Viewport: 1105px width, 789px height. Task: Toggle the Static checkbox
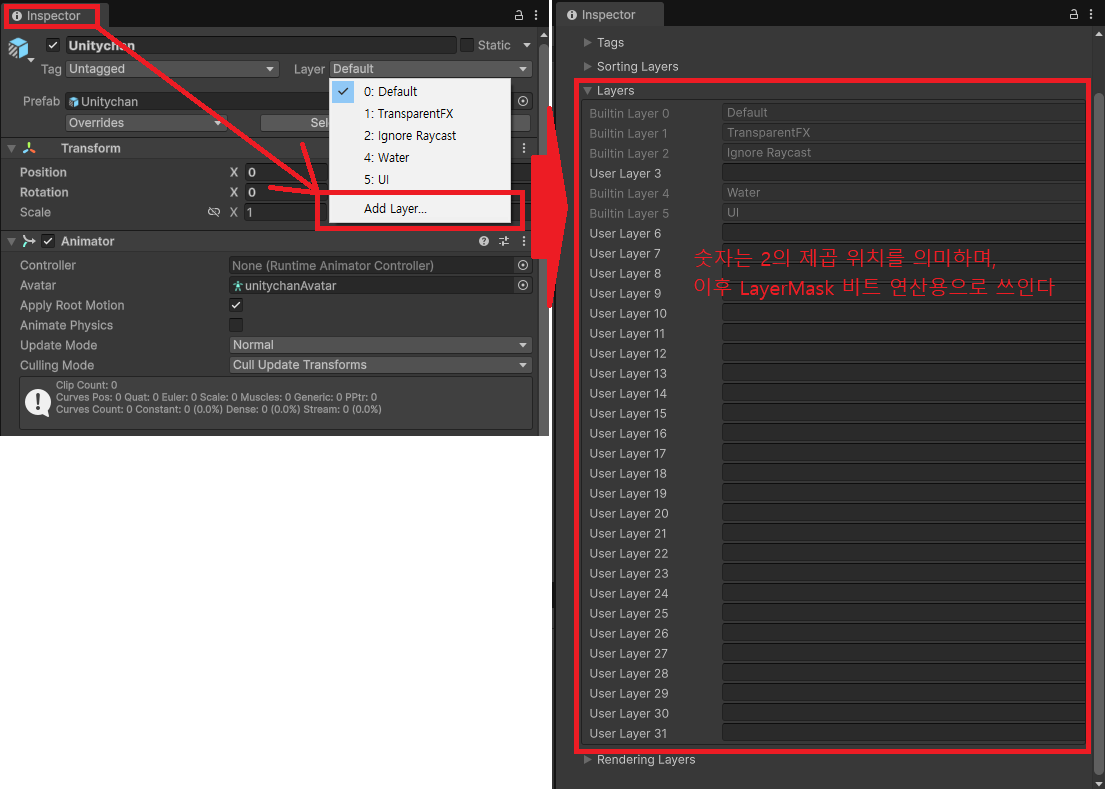point(467,45)
